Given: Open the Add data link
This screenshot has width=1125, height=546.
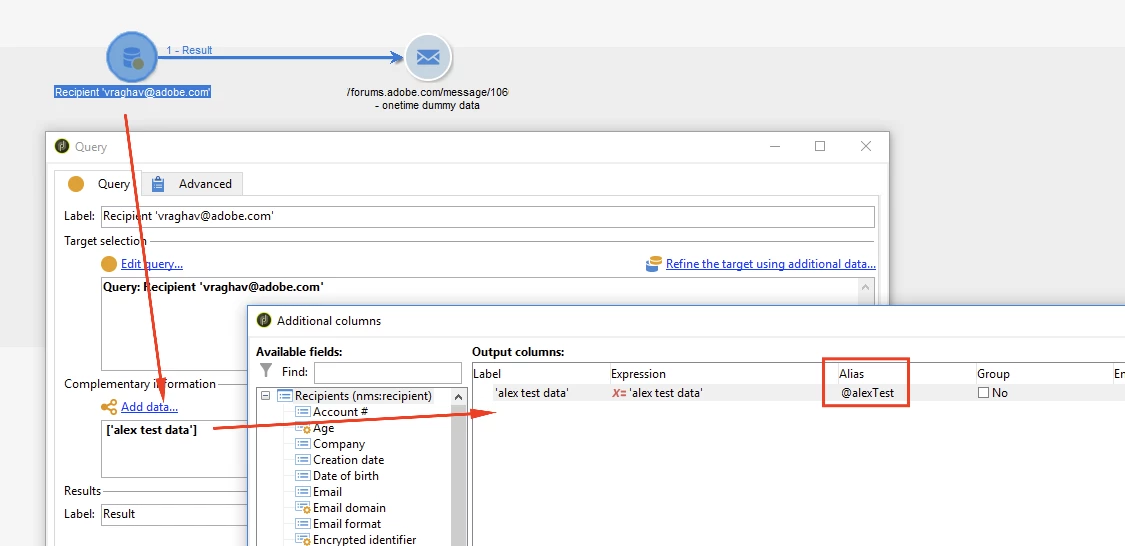Looking at the screenshot, I should (x=149, y=407).
